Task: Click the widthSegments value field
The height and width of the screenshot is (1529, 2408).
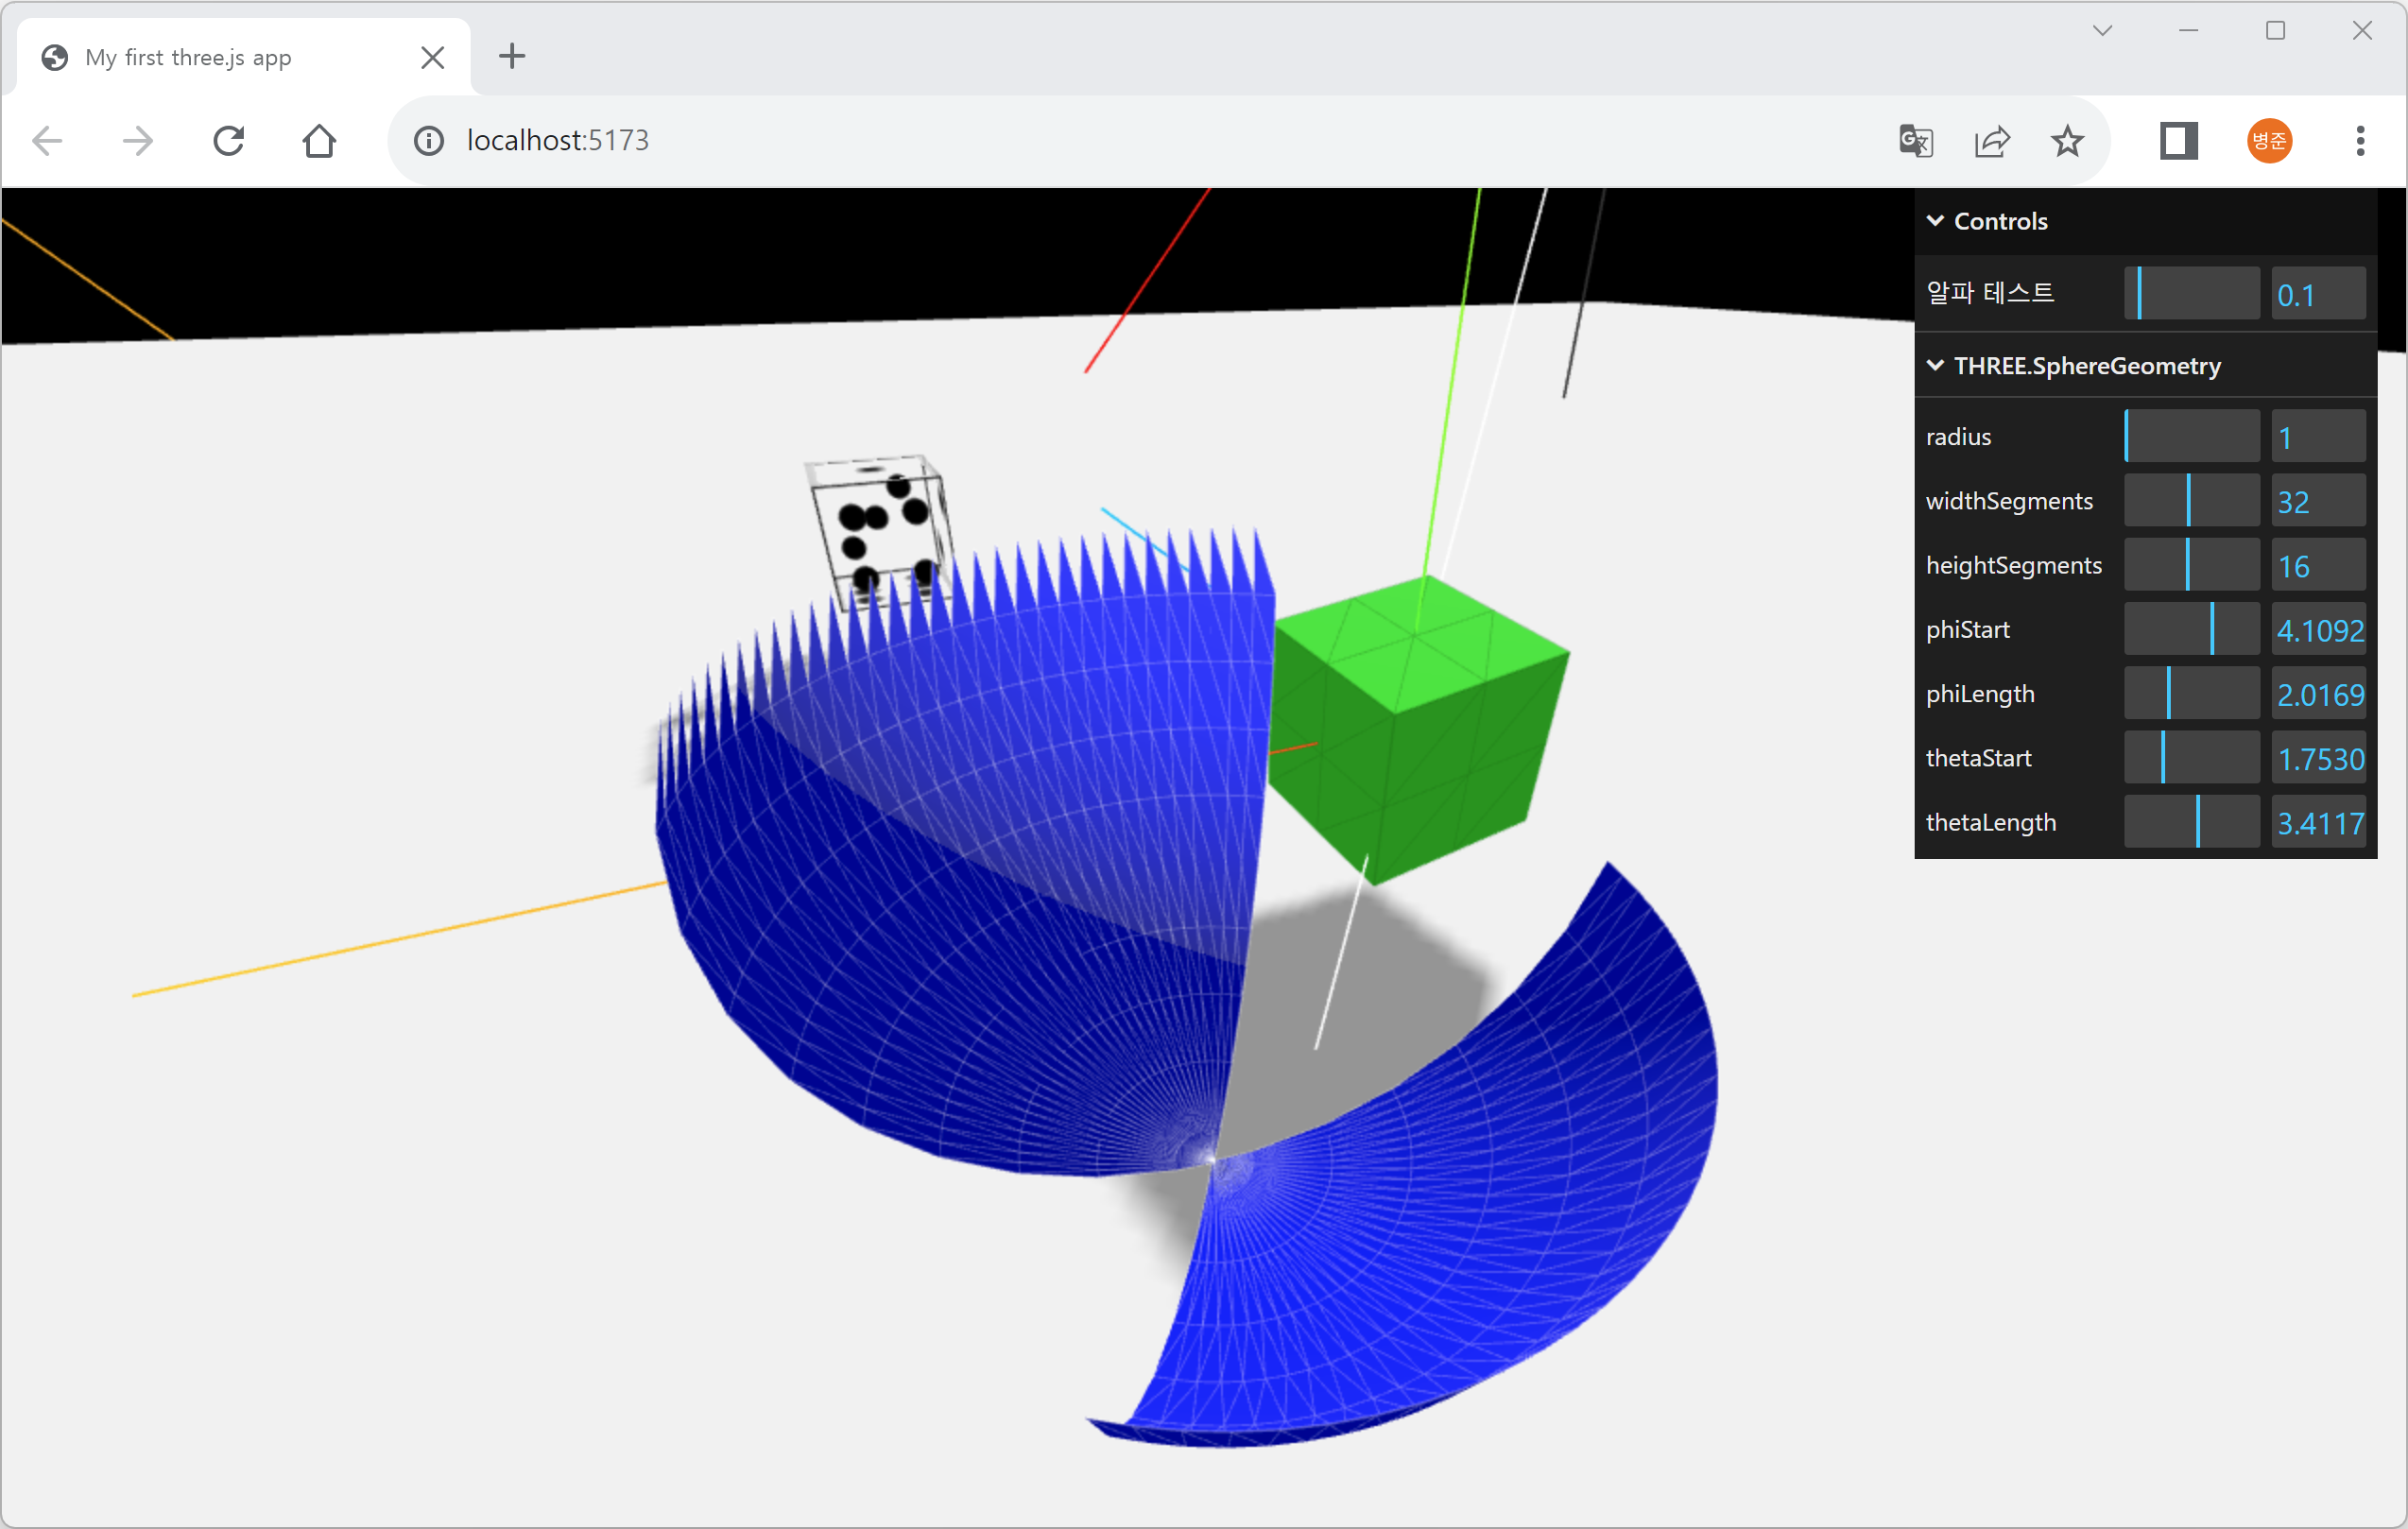Action: tap(2317, 501)
